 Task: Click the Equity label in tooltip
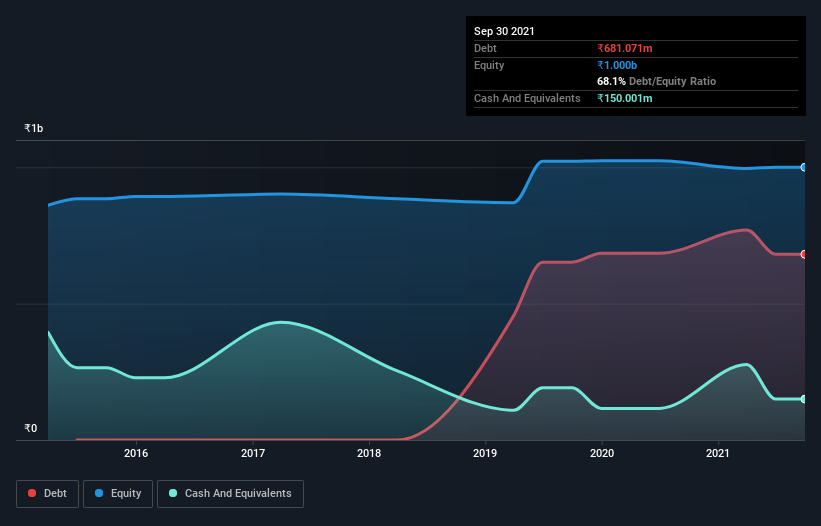489,65
